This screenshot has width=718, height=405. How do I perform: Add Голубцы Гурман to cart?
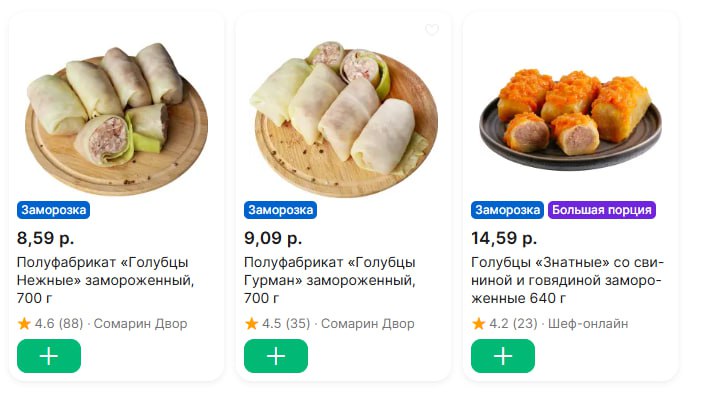coord(276,356)
